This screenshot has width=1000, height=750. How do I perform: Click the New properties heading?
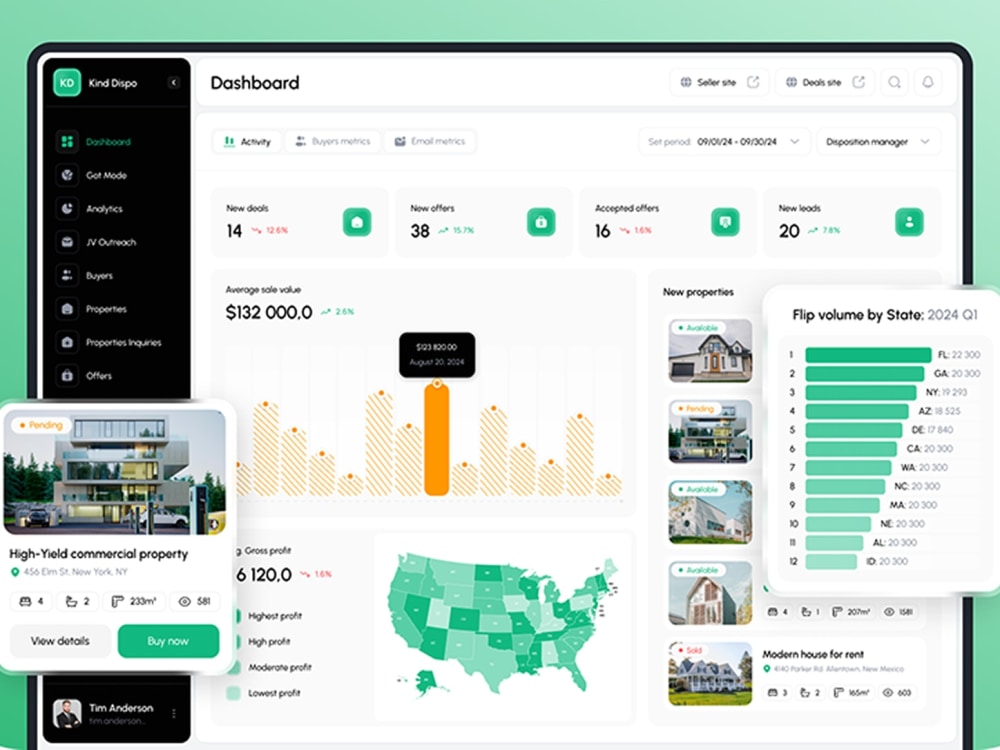(698, 292)
